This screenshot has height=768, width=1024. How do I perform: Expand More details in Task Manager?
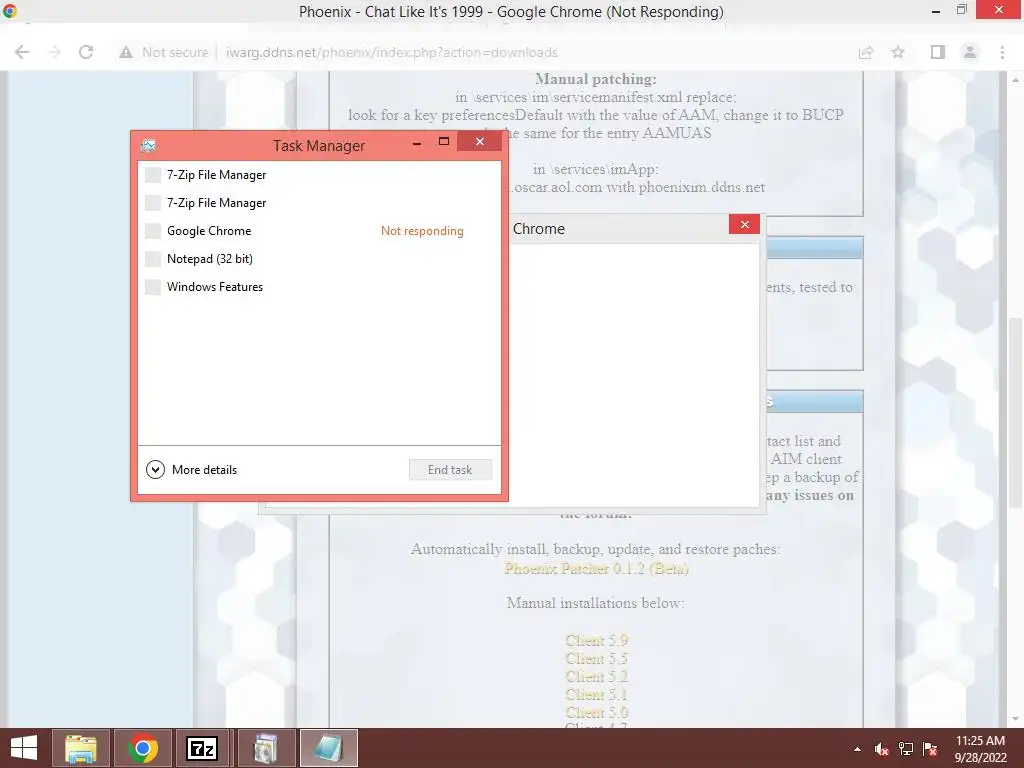pos(191,470)
